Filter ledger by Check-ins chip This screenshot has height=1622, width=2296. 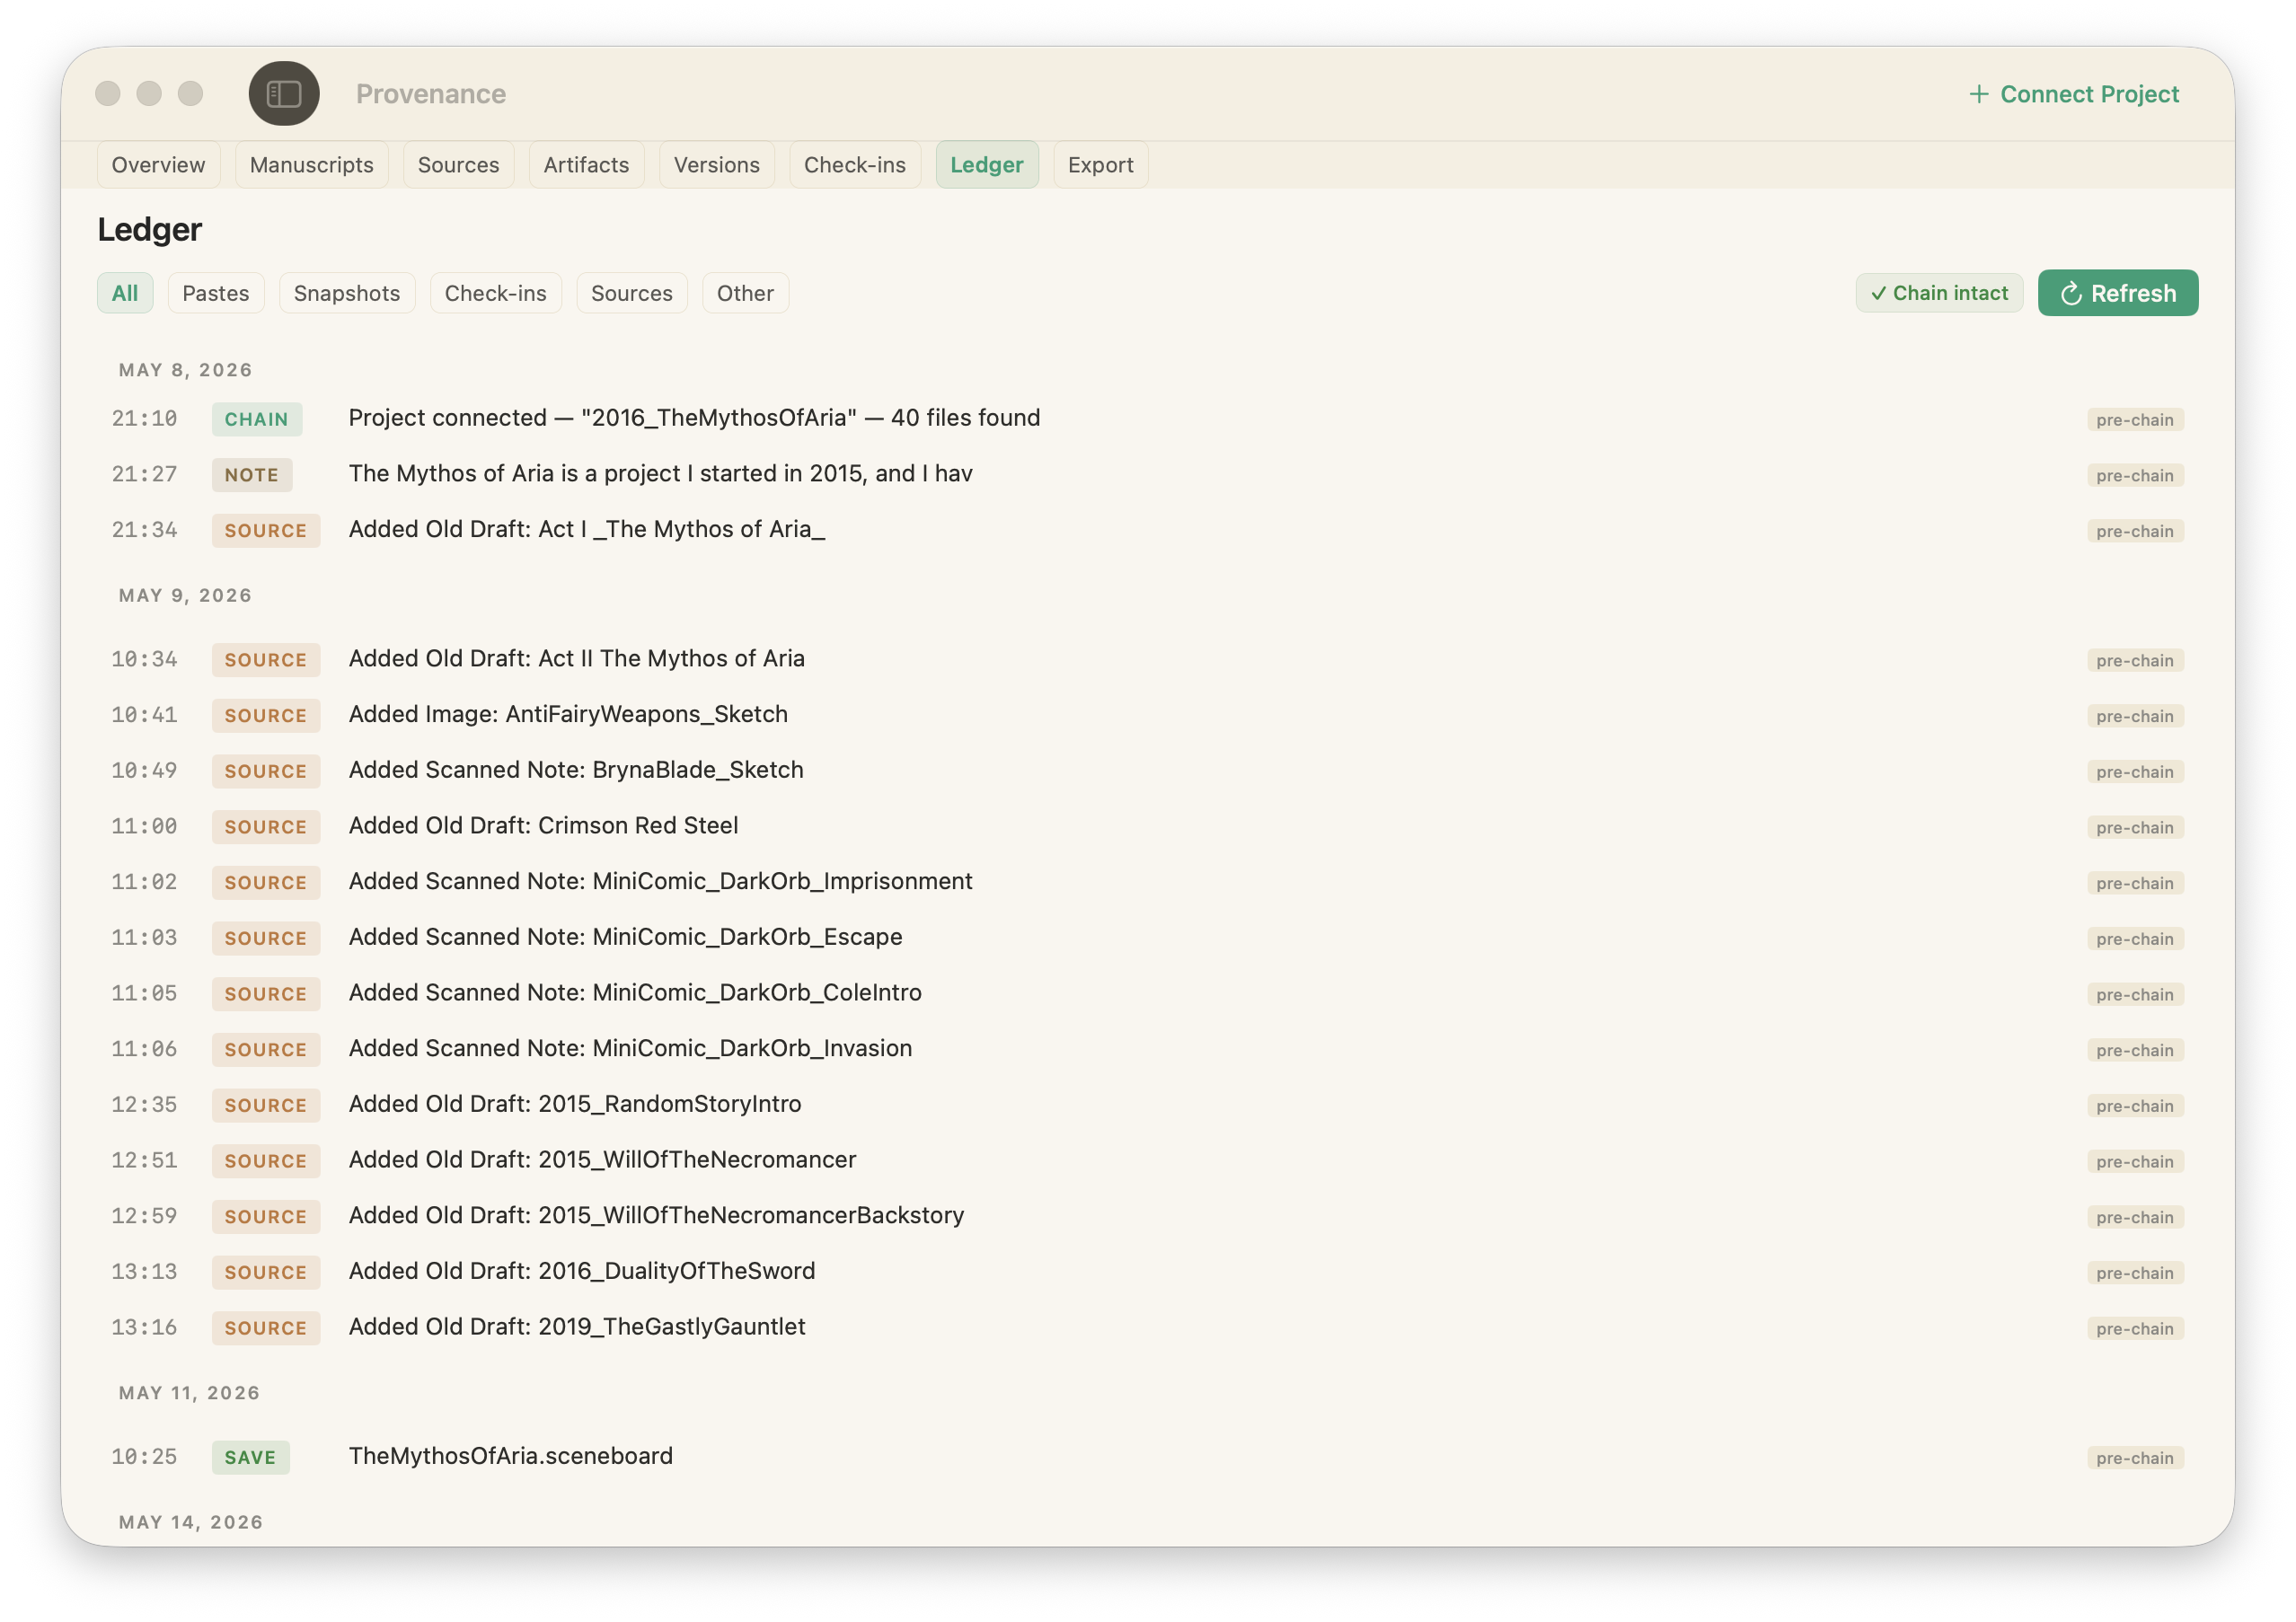(x=495, y=293)
